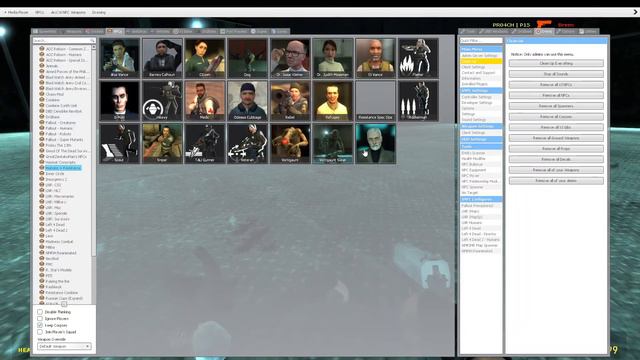Viewport: 640px width, 360px height.
Task: Click the Remove all Corpses button
Action: coord(556,116)
